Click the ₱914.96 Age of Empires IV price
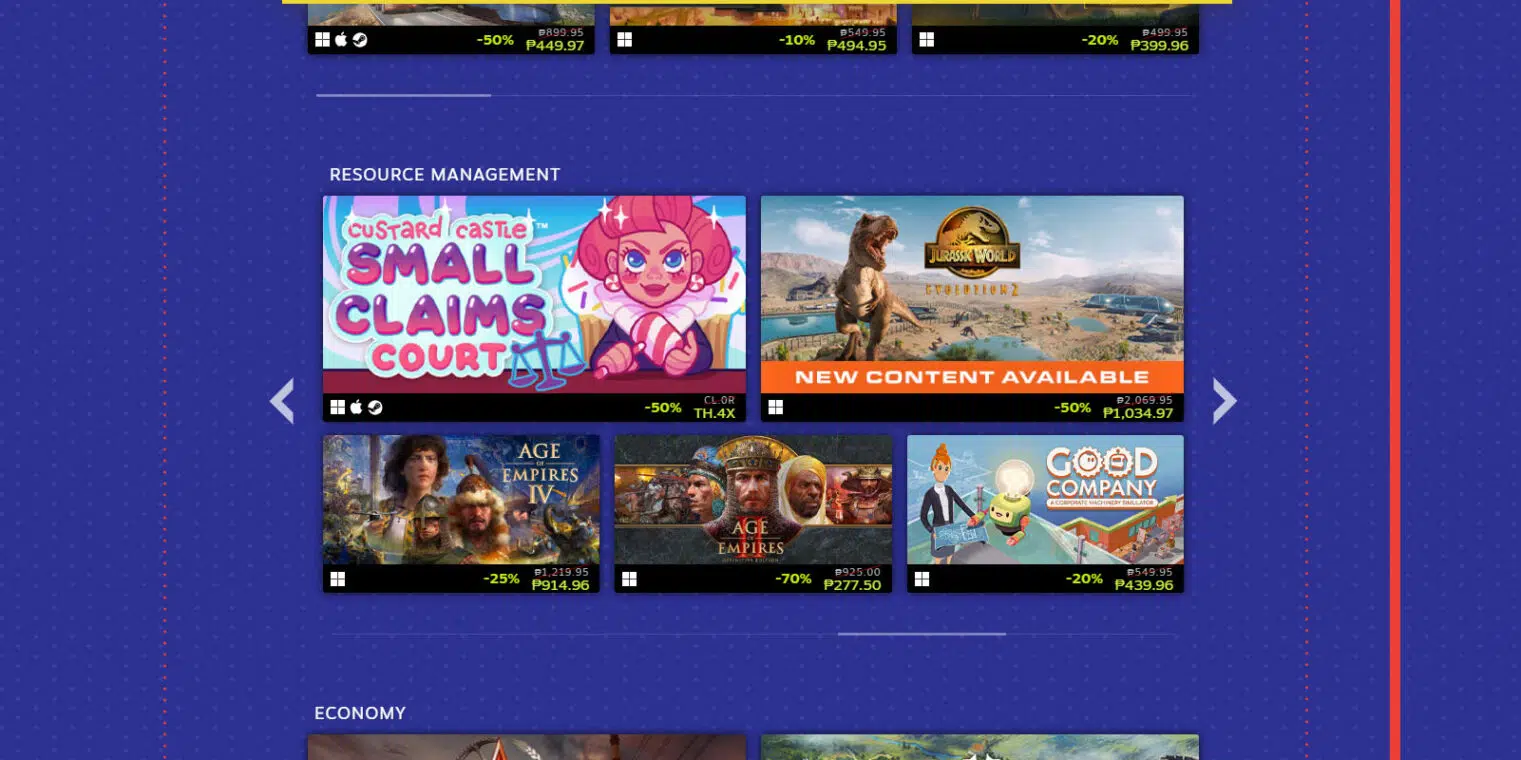1521x760 pixels. tap(560, 585)
